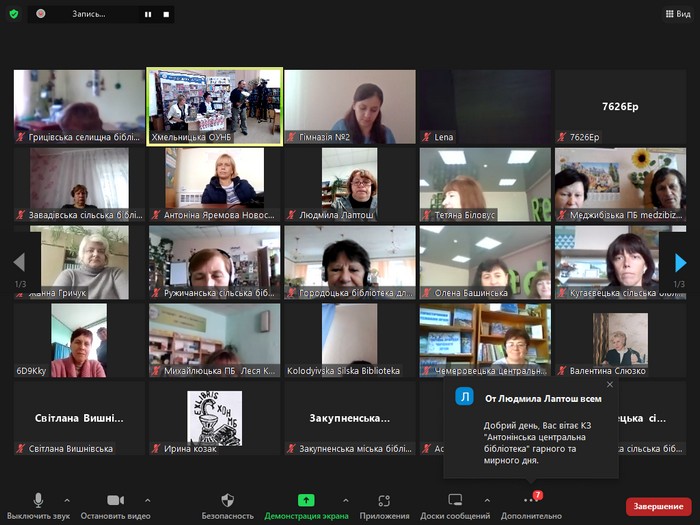Open Доски сообщений whiteboards
700x525 pixels.
pyautogui.click(x=455, y=506)
